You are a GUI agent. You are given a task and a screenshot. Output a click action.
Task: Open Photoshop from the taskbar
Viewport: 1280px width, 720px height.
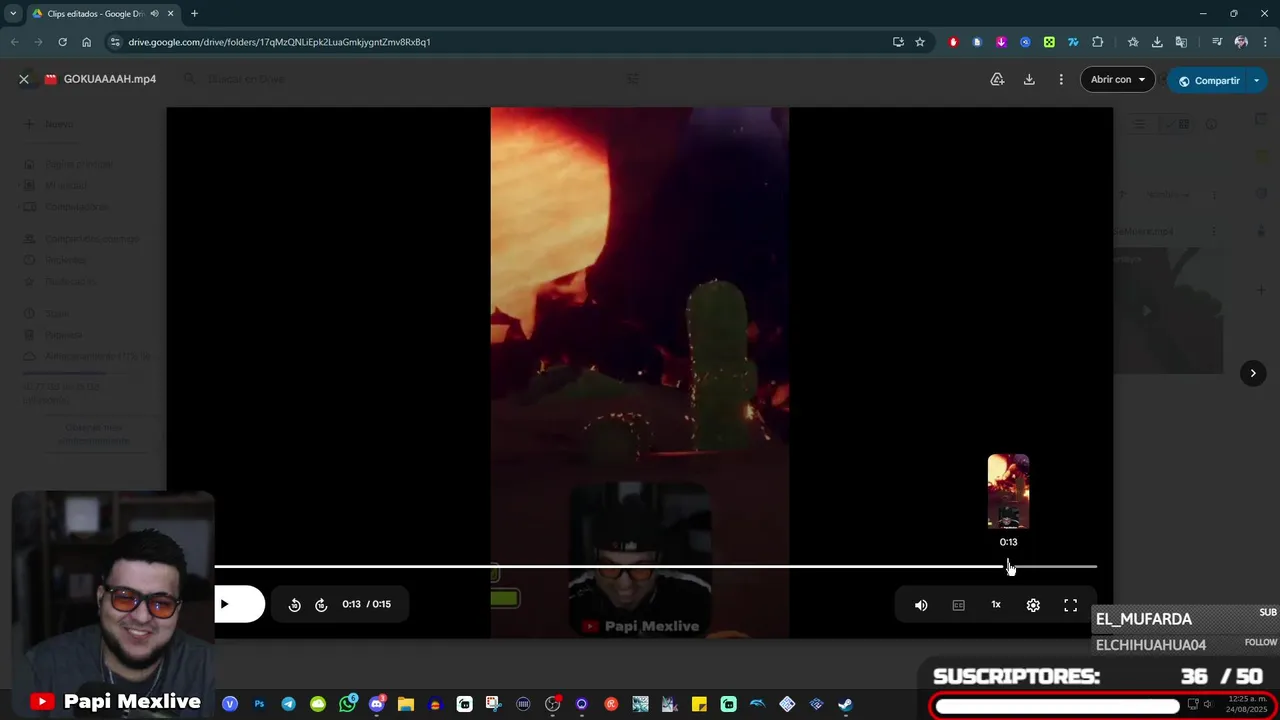click(x=259, y=704)
